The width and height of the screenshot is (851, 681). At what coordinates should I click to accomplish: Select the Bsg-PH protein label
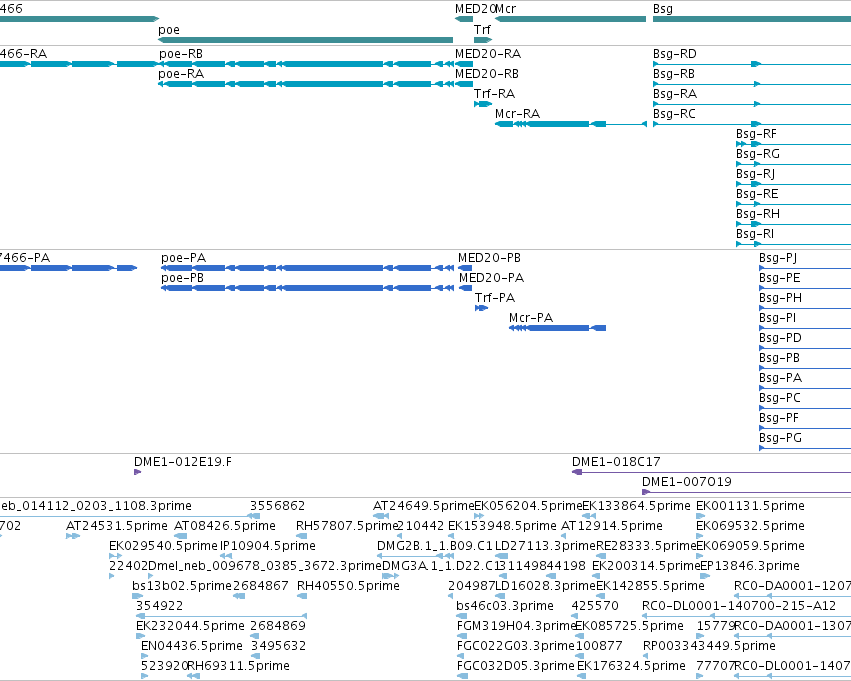pyautogui.click(x=780, y=298)
